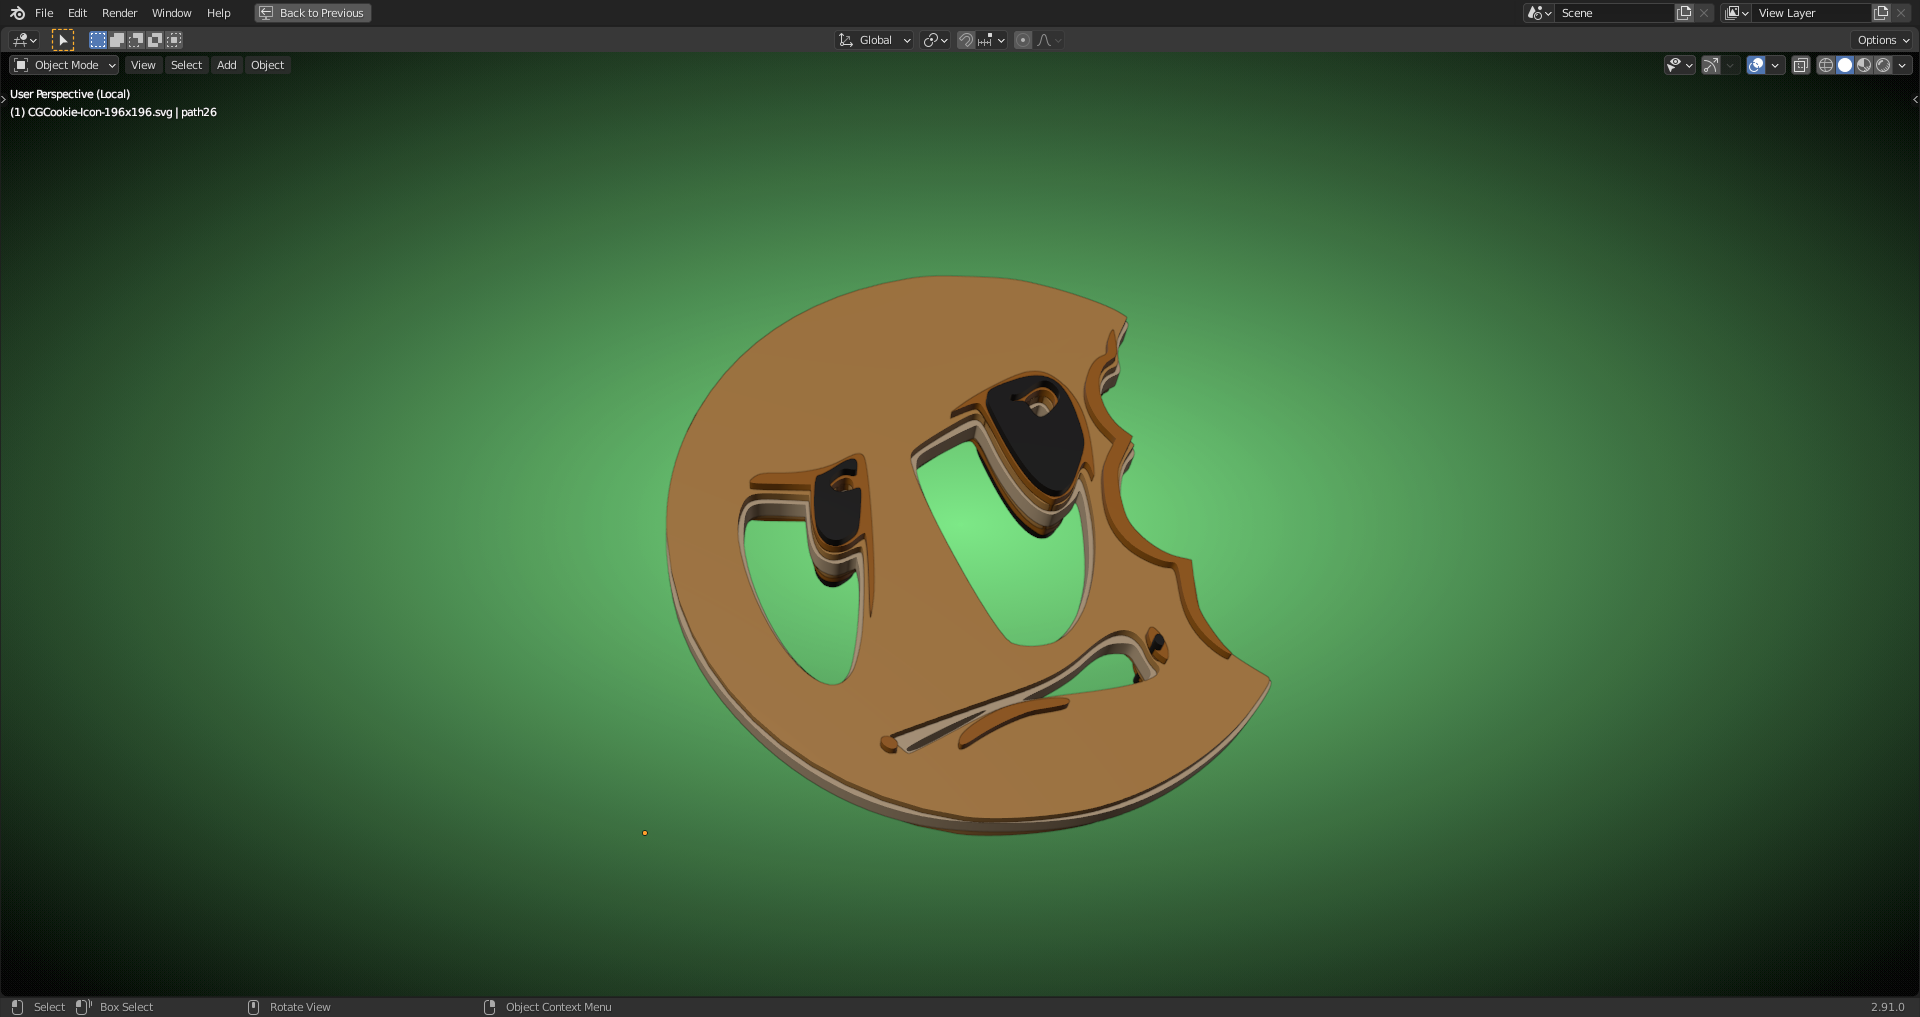Switch to Solid viewport shading

click(1845, 65)
